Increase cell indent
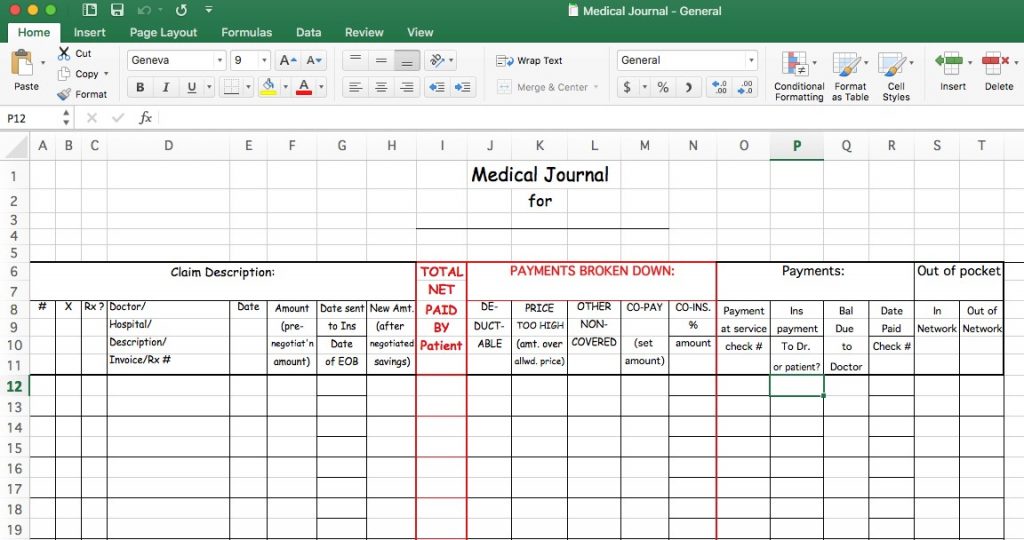Viewport: 1024px width, 540px height. pos(462,87)
